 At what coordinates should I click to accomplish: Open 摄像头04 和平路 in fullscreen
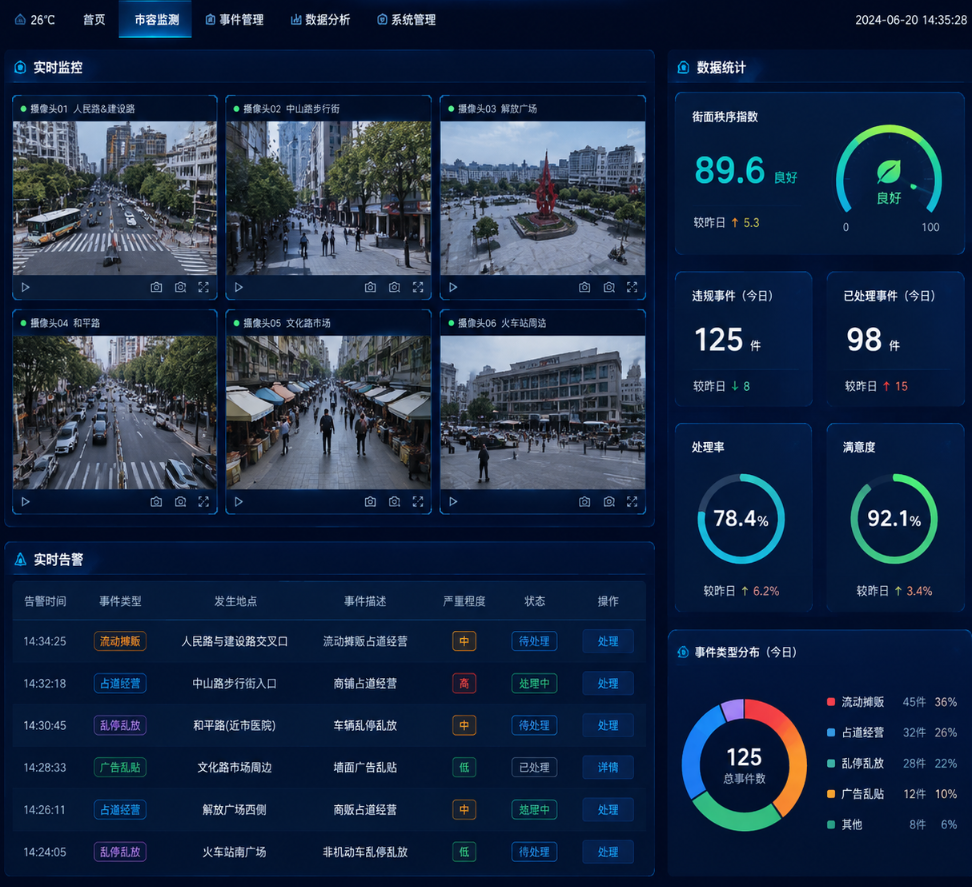(x=203, y=501)
